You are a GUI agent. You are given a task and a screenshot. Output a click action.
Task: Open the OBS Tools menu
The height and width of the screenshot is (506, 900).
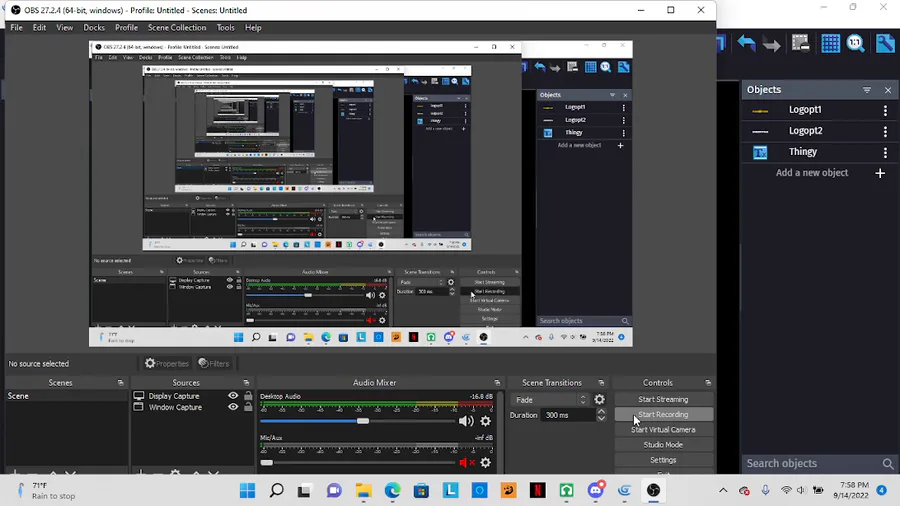pyautogui.click(x=226, y=28)
